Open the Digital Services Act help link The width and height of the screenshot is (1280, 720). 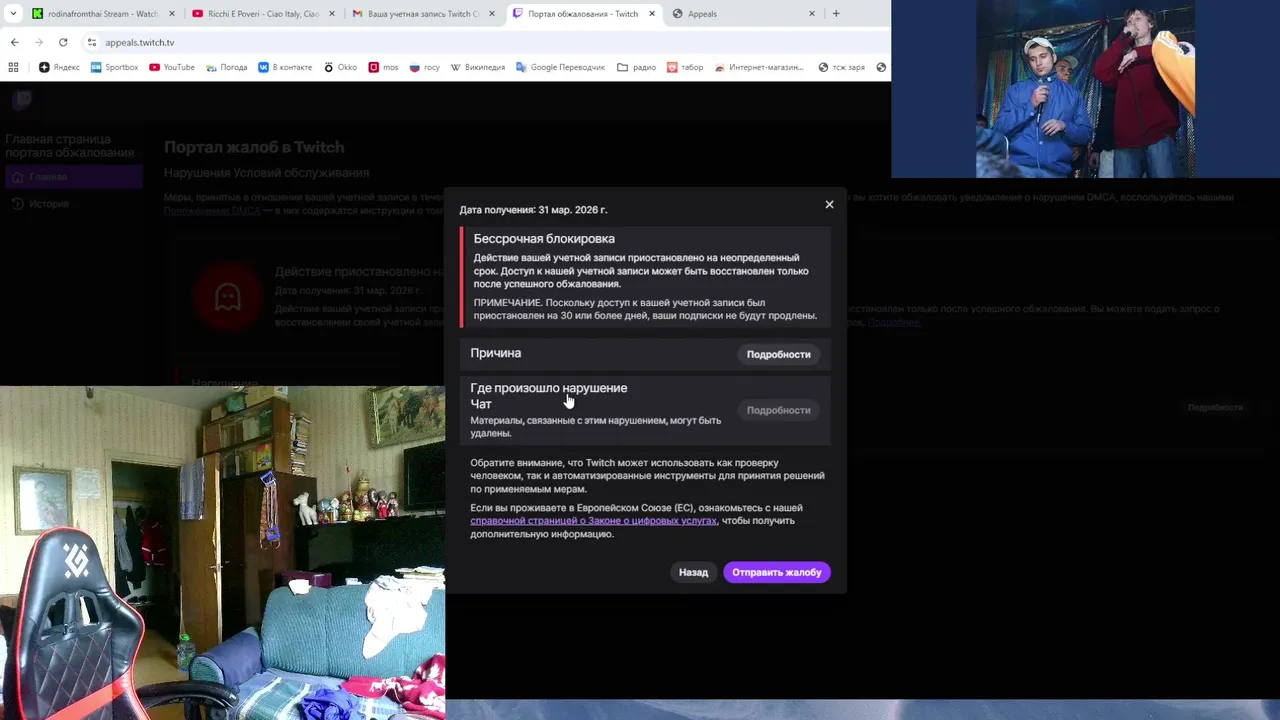[x=593, y=521]
